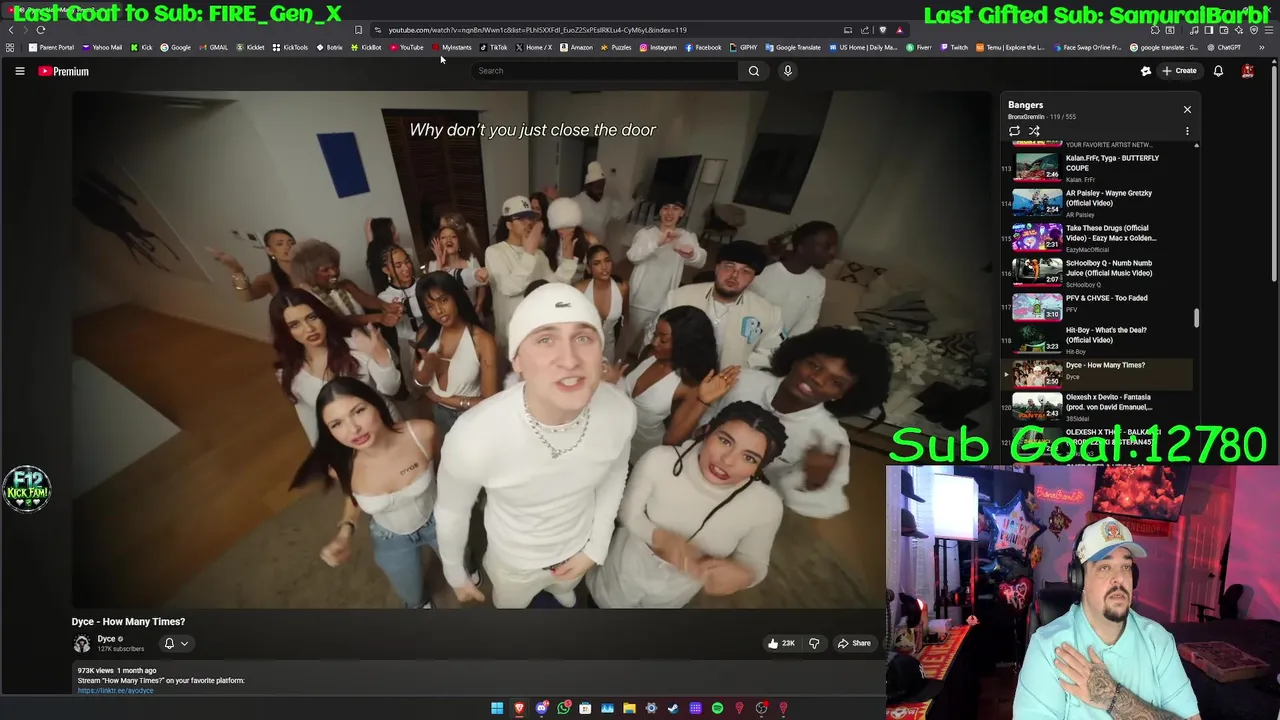Activate voice search microphone
Screen dimensions: 1280x720
(x=787, y=71)
